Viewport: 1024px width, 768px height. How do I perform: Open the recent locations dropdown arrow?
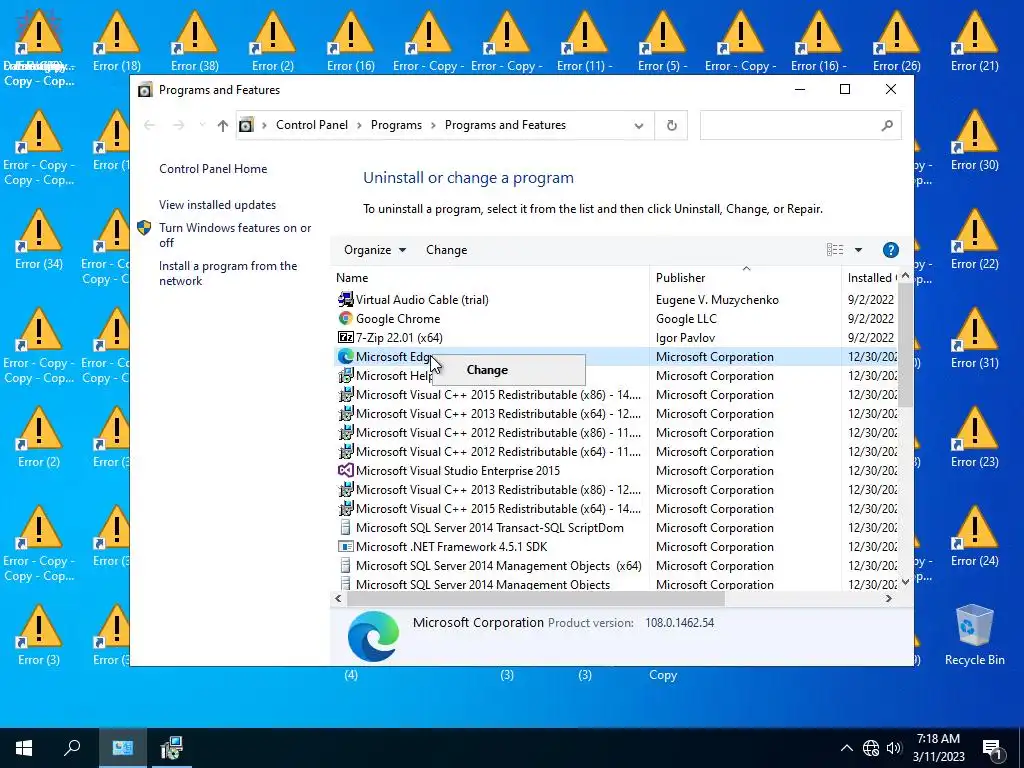pyautogui.click(x=202, y=125)
